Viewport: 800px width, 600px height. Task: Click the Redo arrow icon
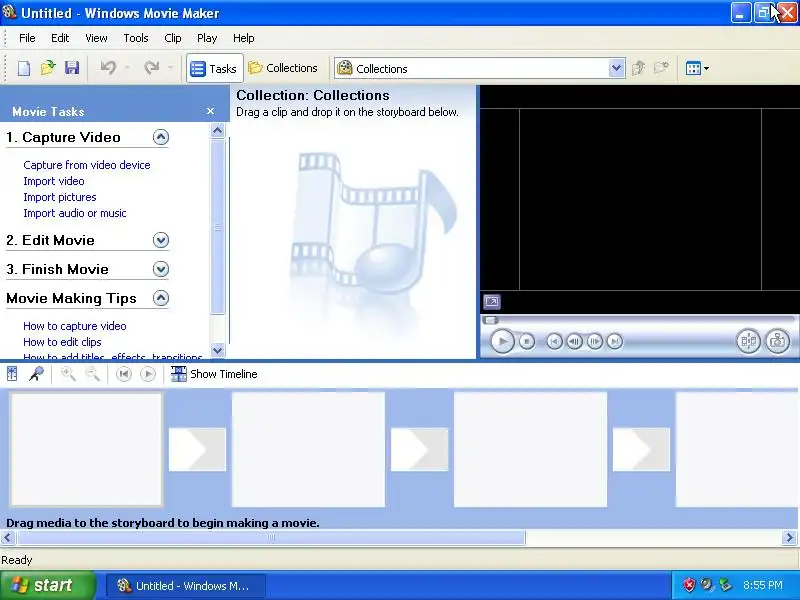[152, 68]
